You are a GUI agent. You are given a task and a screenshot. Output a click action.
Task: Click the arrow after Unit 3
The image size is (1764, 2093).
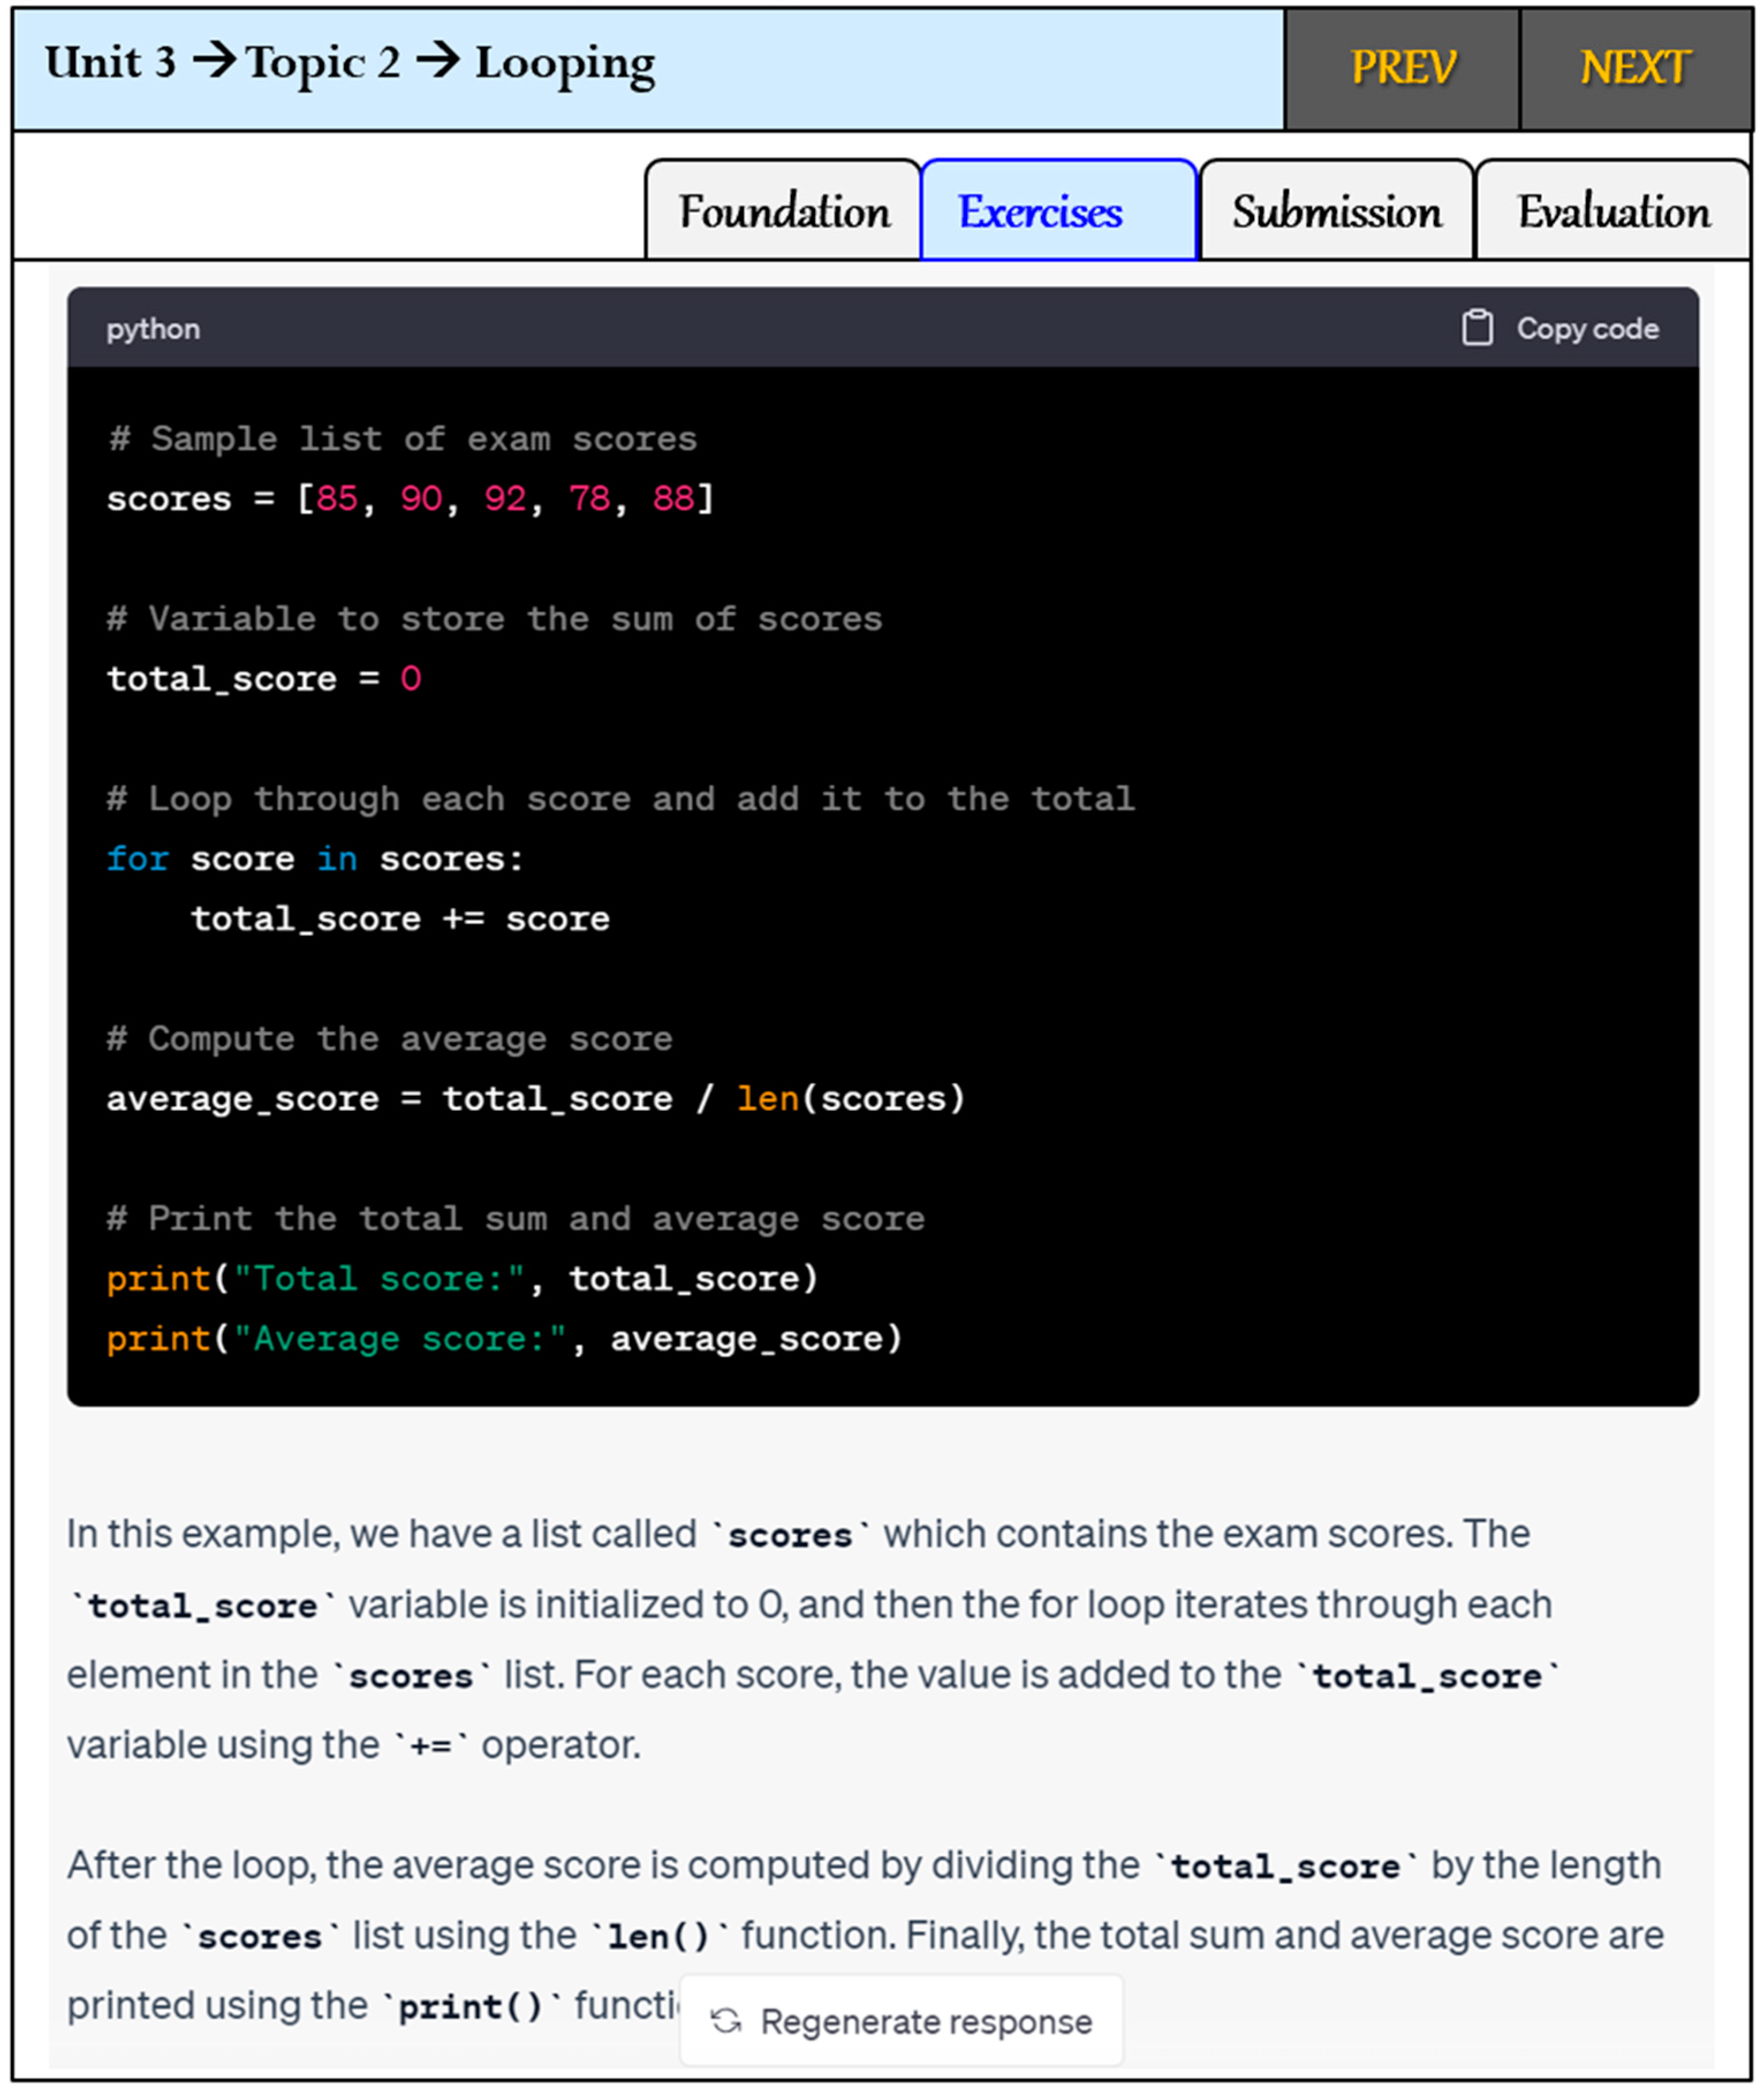click(x=214, y=61)
